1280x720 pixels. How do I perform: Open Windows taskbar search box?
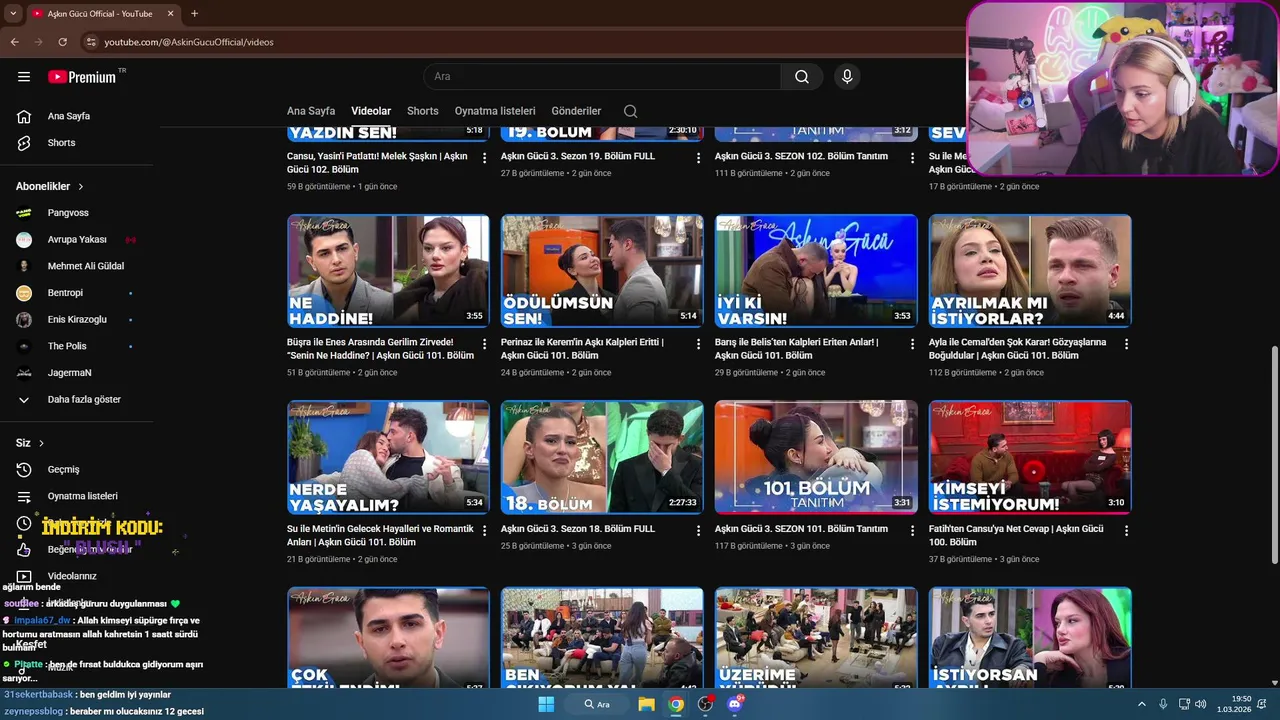point(598,704)
